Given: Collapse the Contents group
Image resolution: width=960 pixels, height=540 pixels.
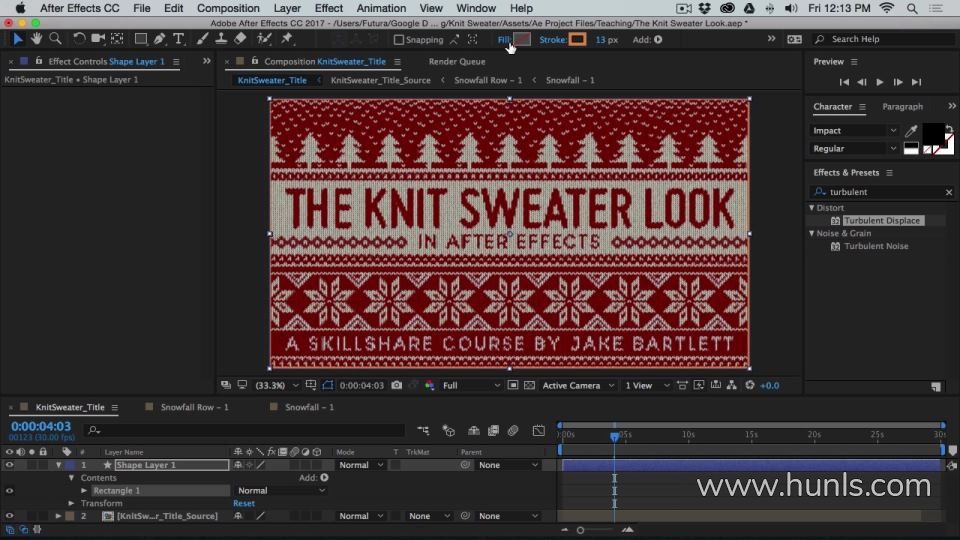Looking at the screenshot, I should (x=71, y=478).
